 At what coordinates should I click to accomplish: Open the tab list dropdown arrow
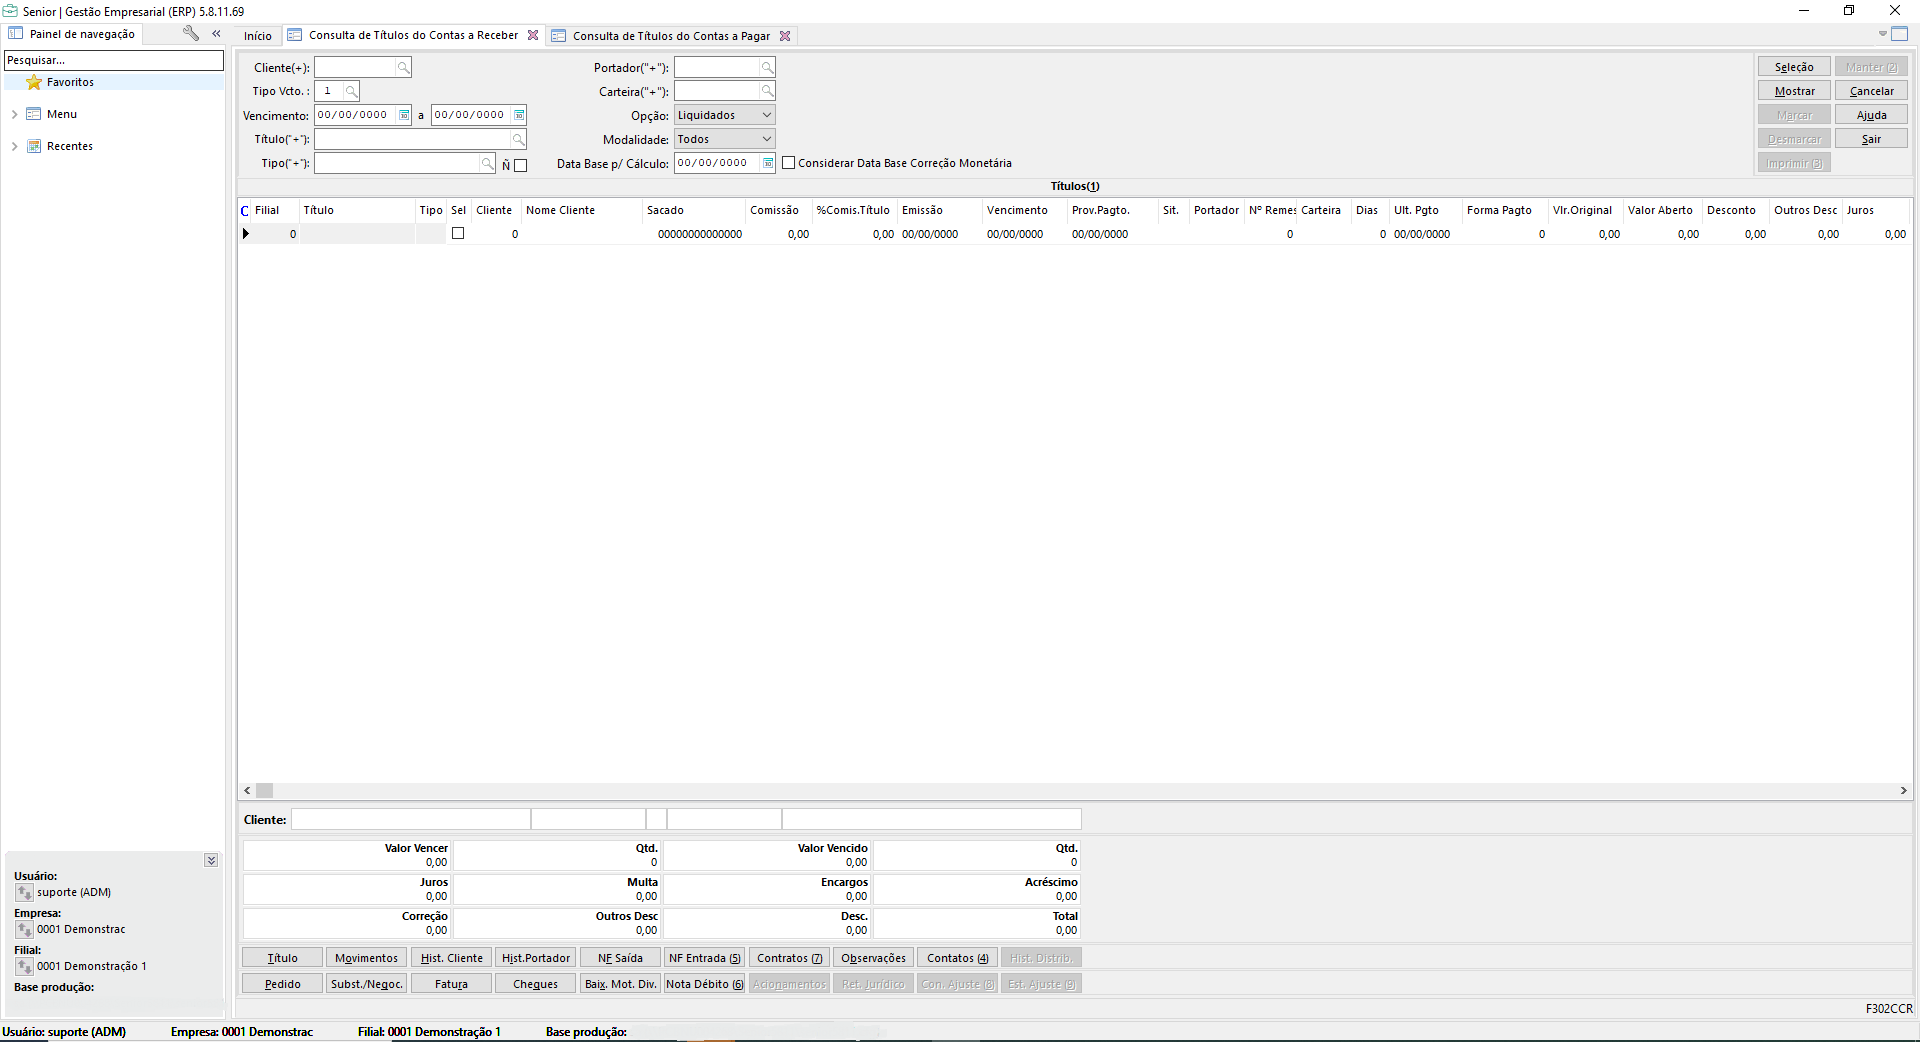[1882, 34]
